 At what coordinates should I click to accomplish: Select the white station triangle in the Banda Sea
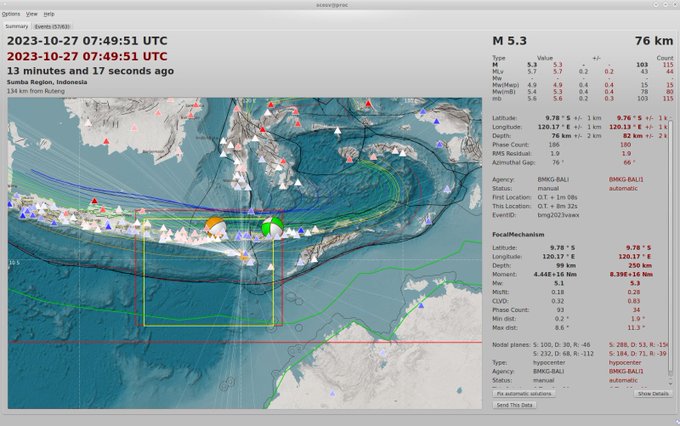[x=337, y=130]
